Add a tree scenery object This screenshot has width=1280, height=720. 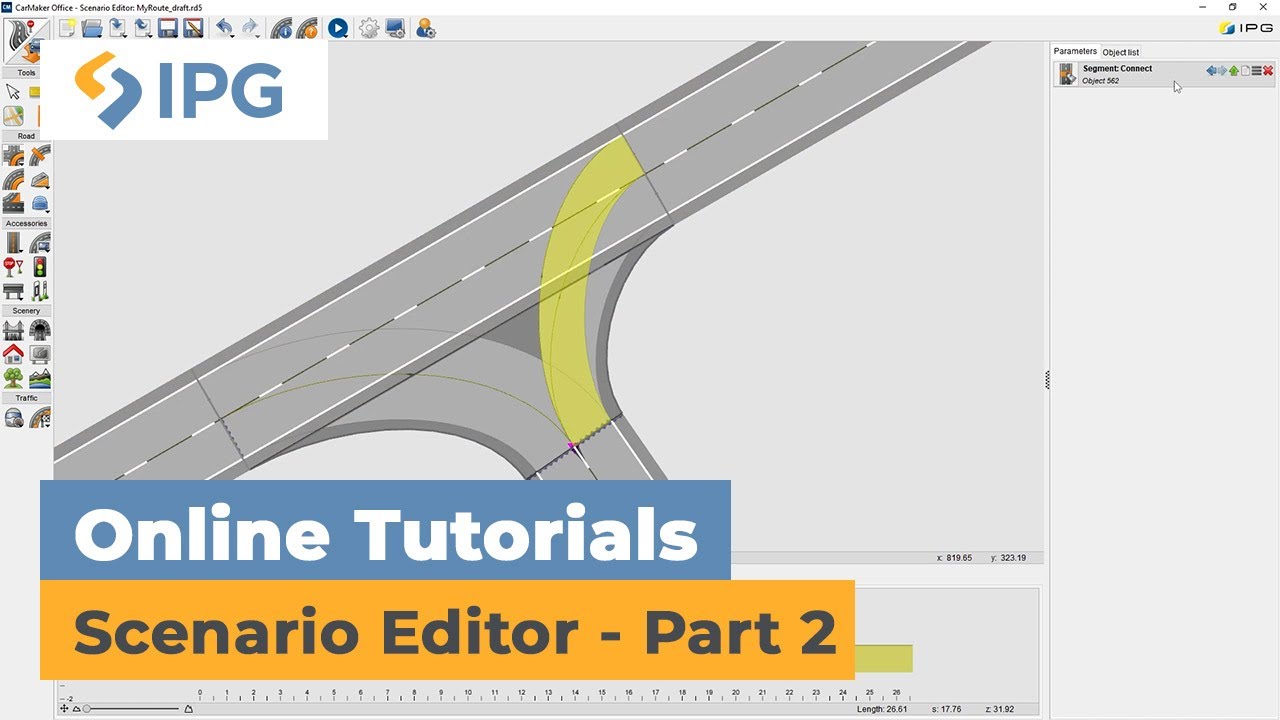point(14,378)
